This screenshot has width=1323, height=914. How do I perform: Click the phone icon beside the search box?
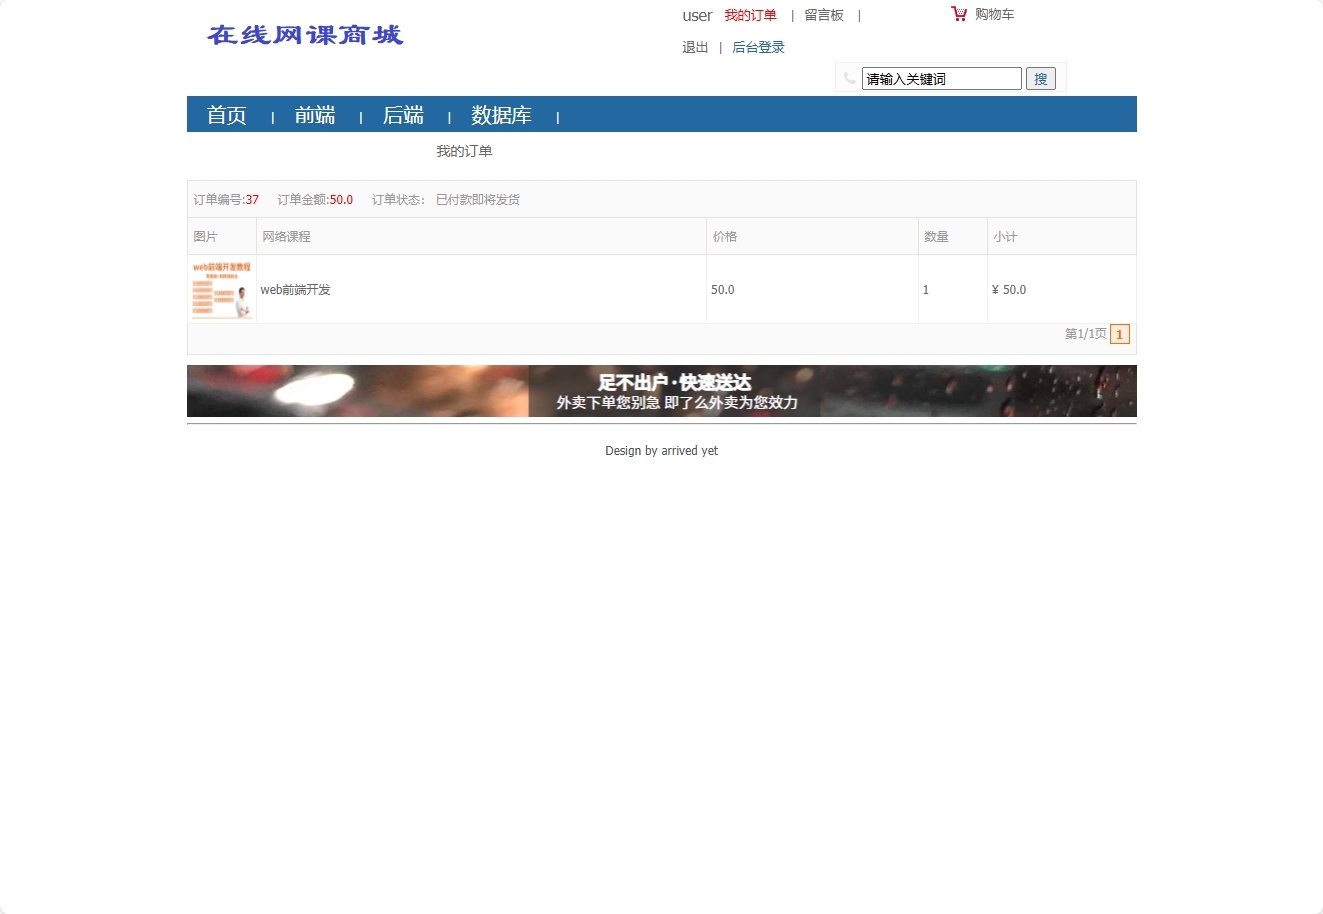tap(848, 77)
